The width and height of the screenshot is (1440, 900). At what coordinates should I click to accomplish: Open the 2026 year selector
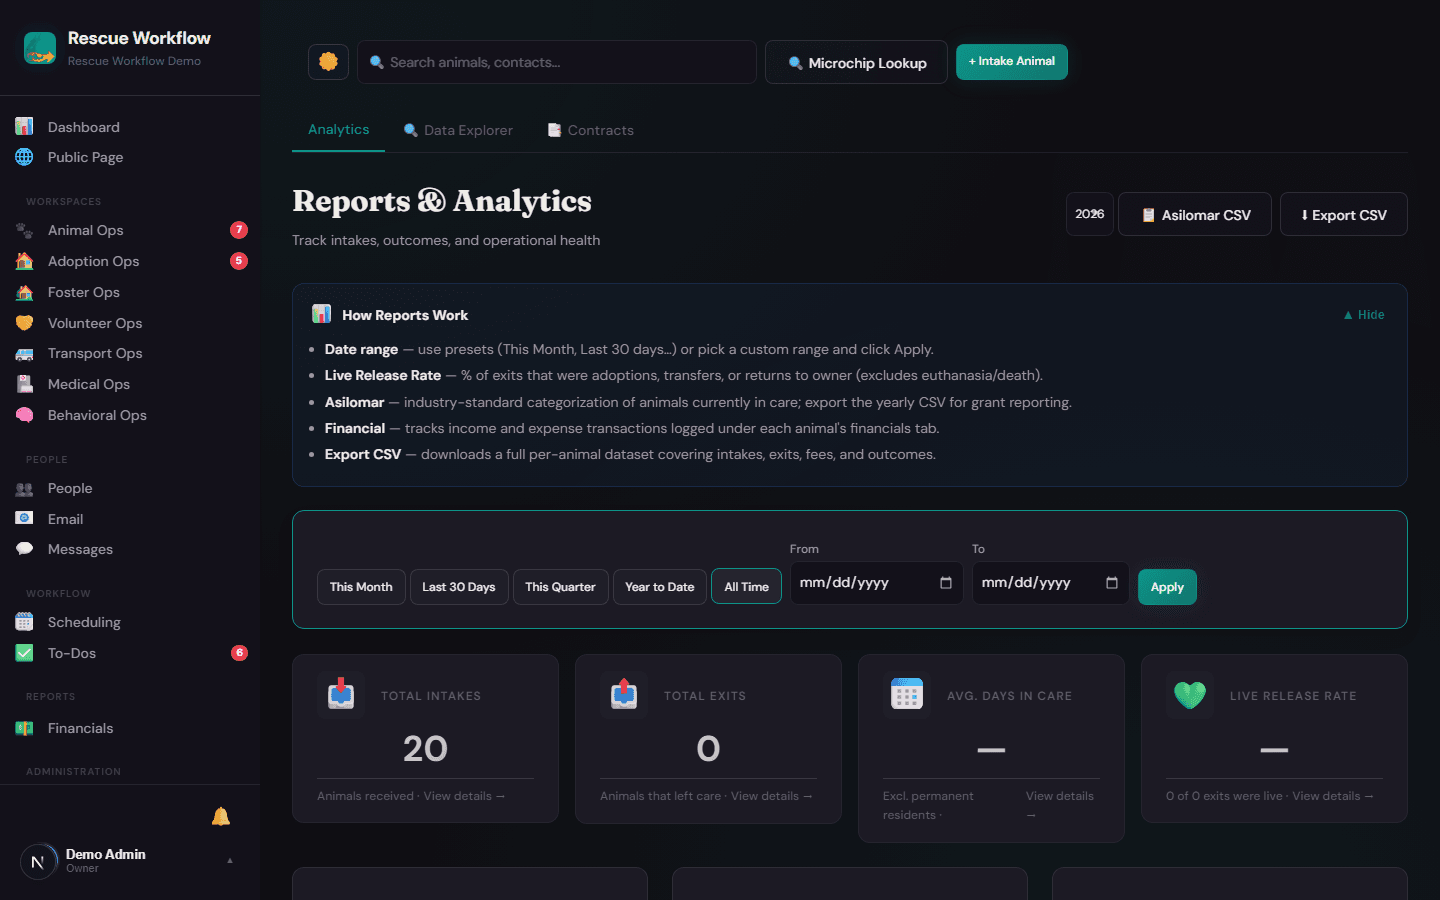[x=1090, y=214]
